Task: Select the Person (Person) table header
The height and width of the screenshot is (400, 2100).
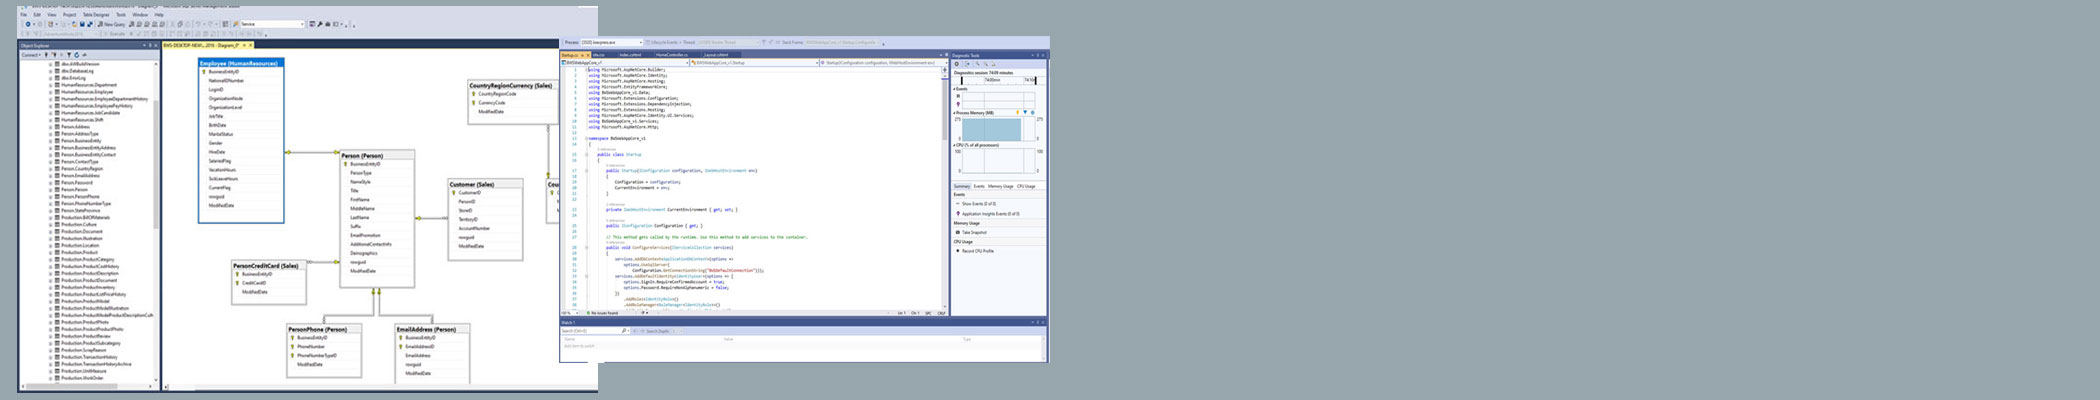Action: pyautogui.click(x=377, y=155)
